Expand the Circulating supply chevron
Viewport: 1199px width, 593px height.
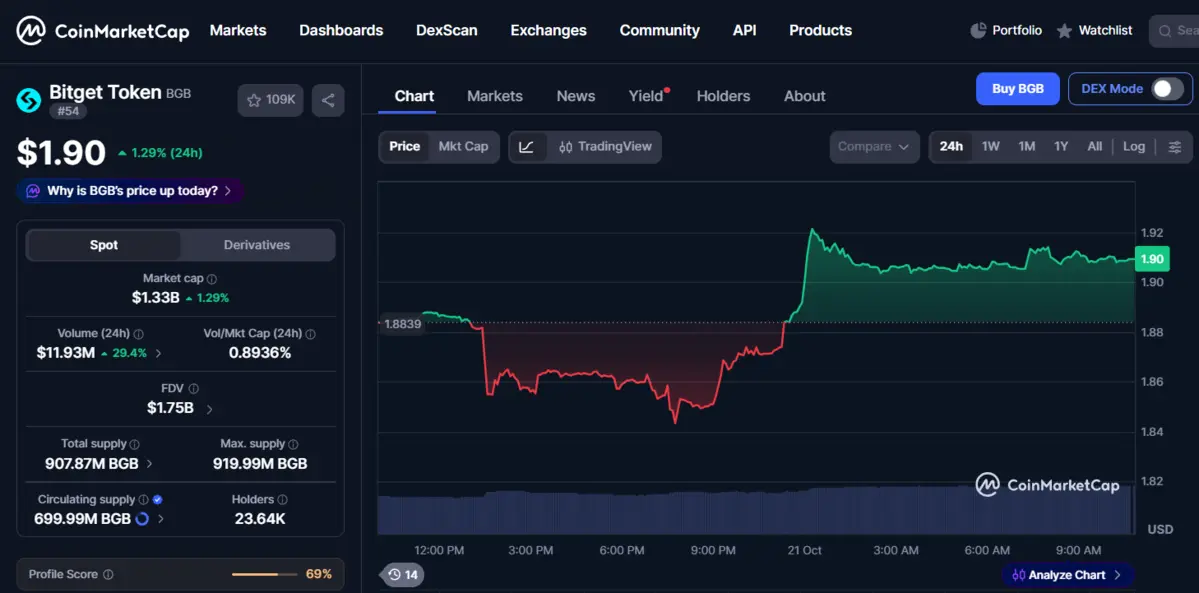160,519
